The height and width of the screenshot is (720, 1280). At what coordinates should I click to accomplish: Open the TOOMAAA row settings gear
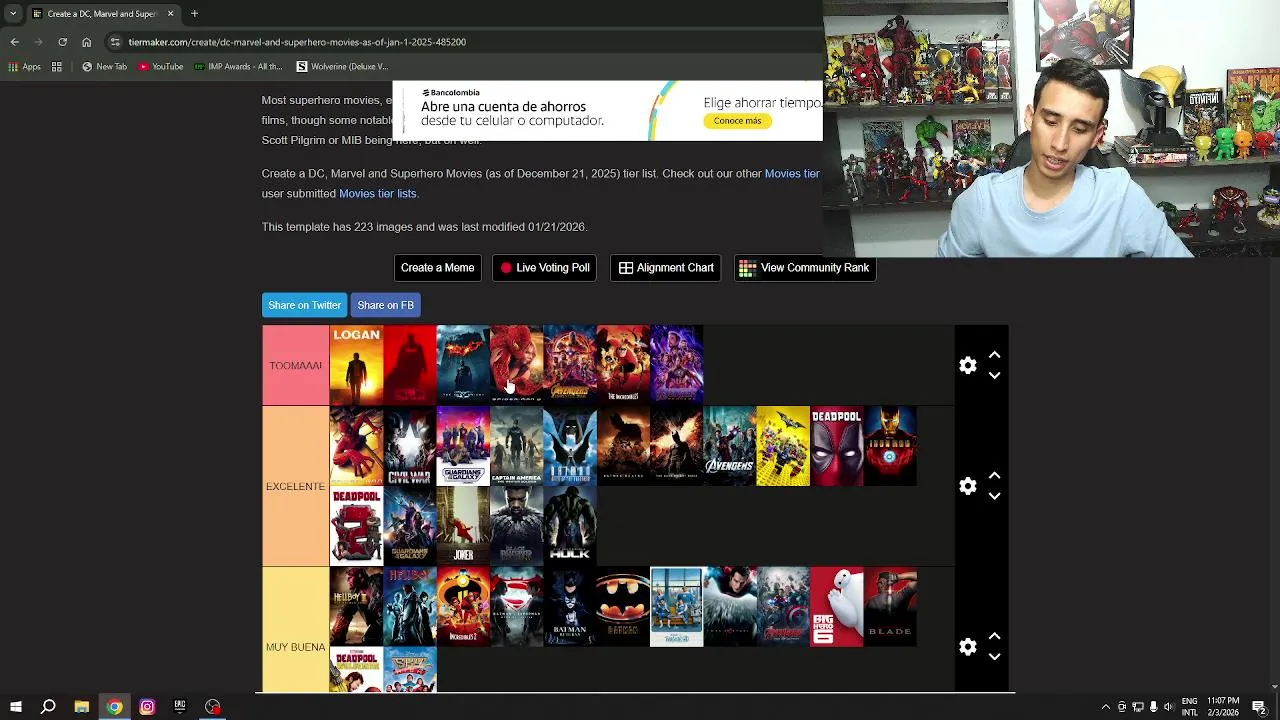pos(967,366)
